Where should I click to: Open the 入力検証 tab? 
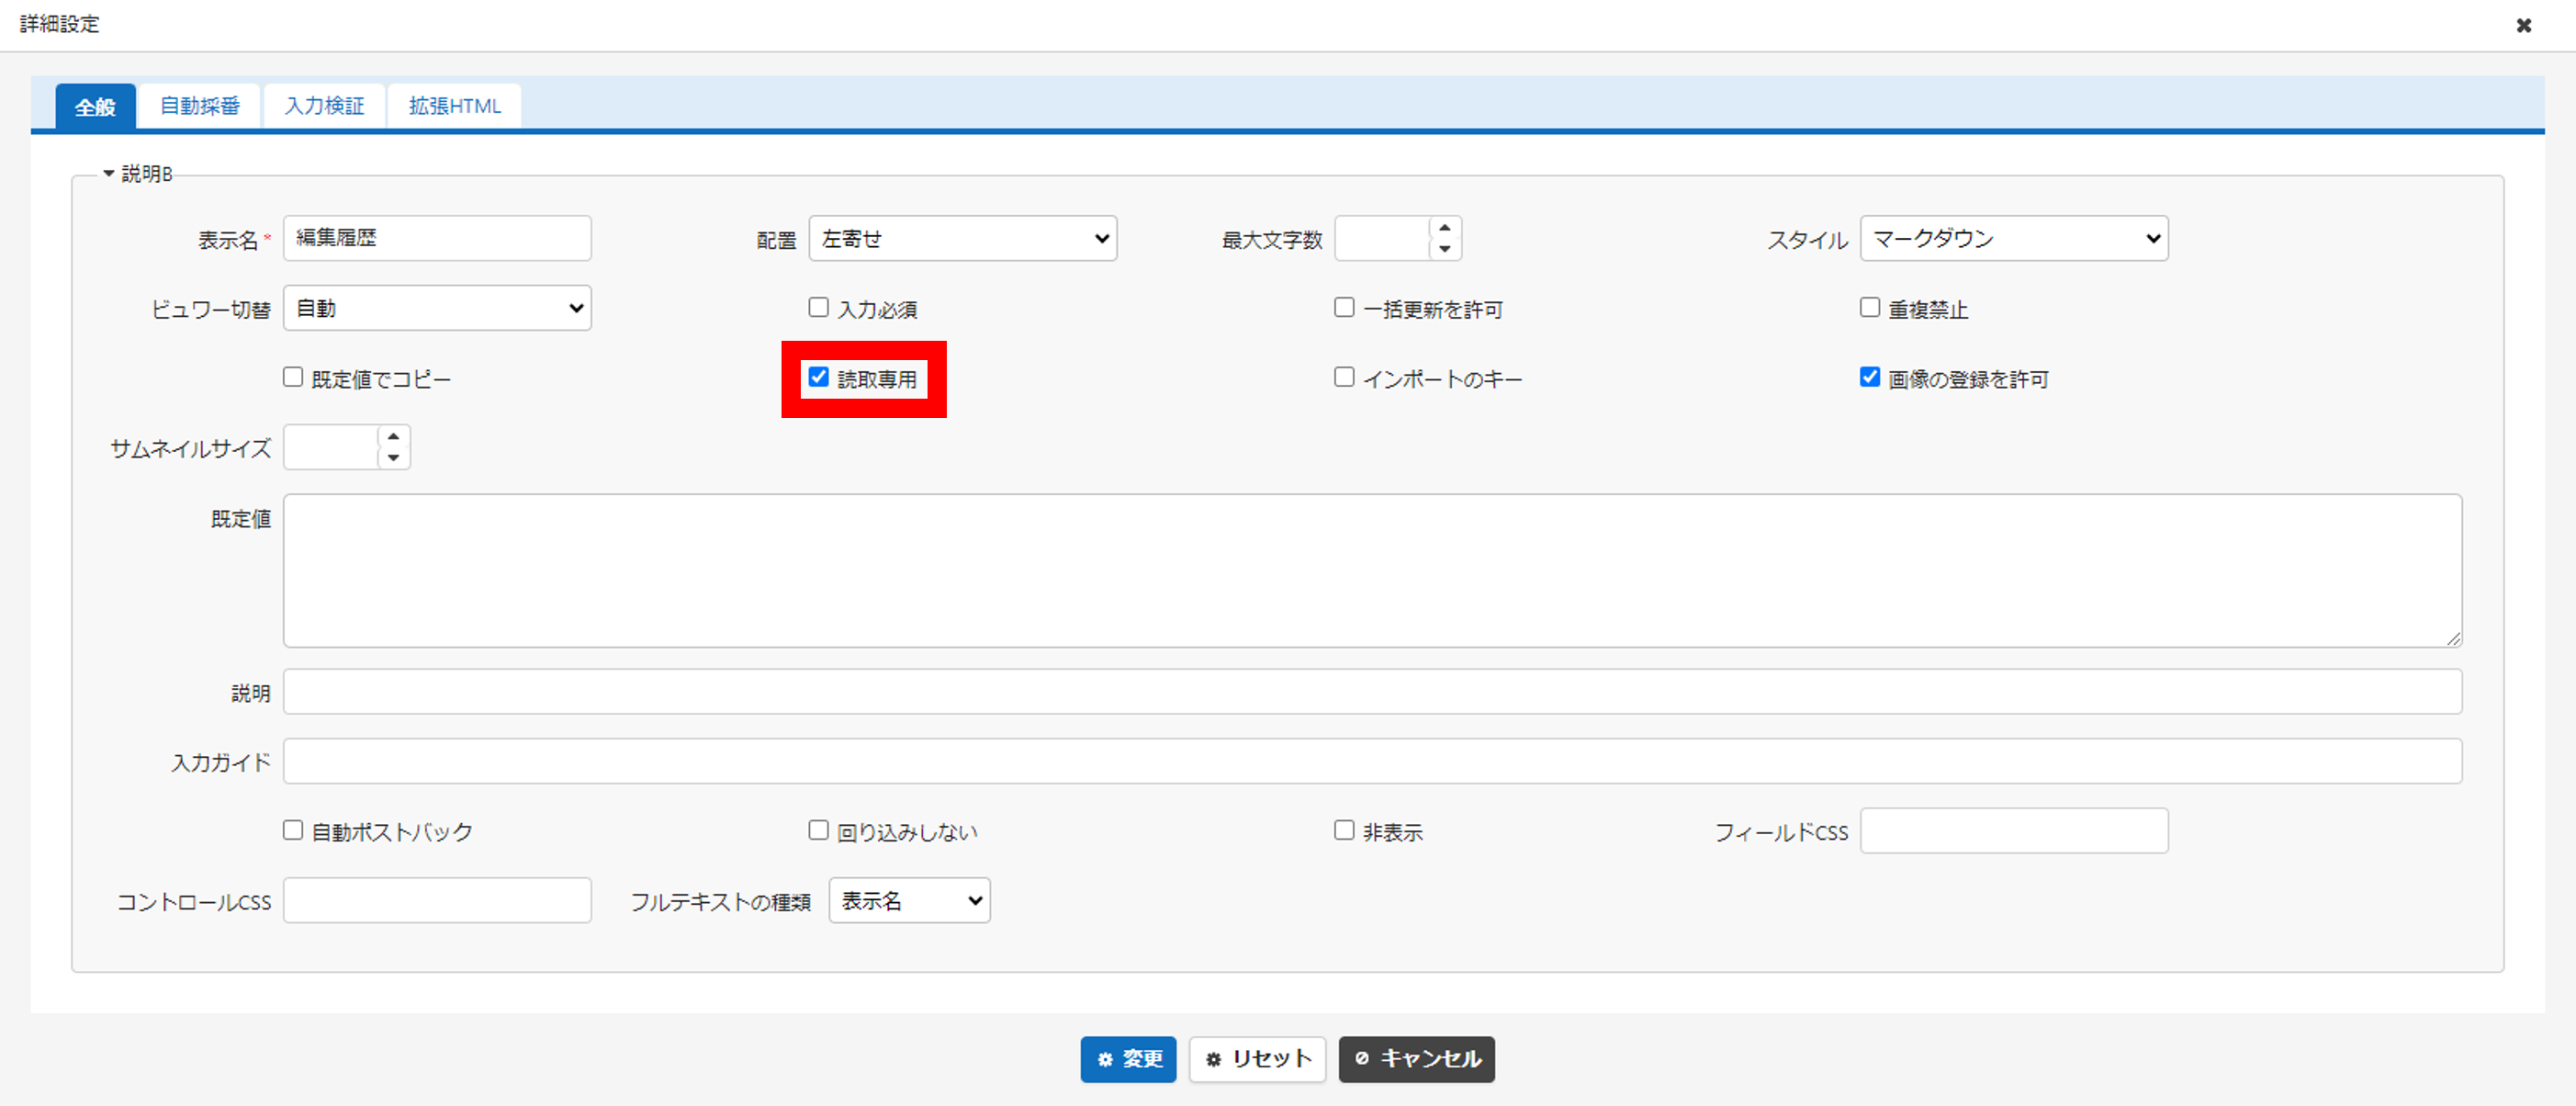click(325, 106)
